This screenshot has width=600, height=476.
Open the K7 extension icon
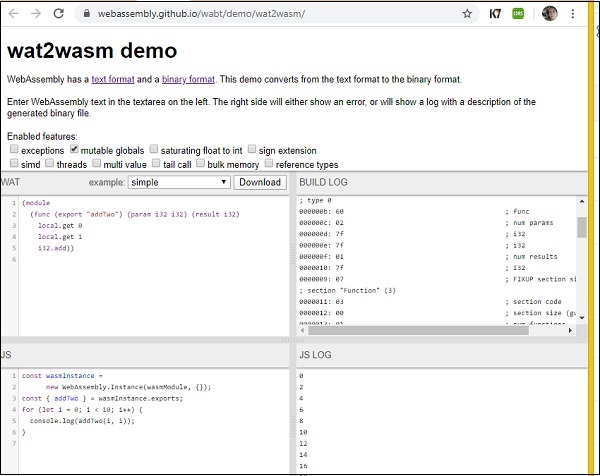click(495, 14)
